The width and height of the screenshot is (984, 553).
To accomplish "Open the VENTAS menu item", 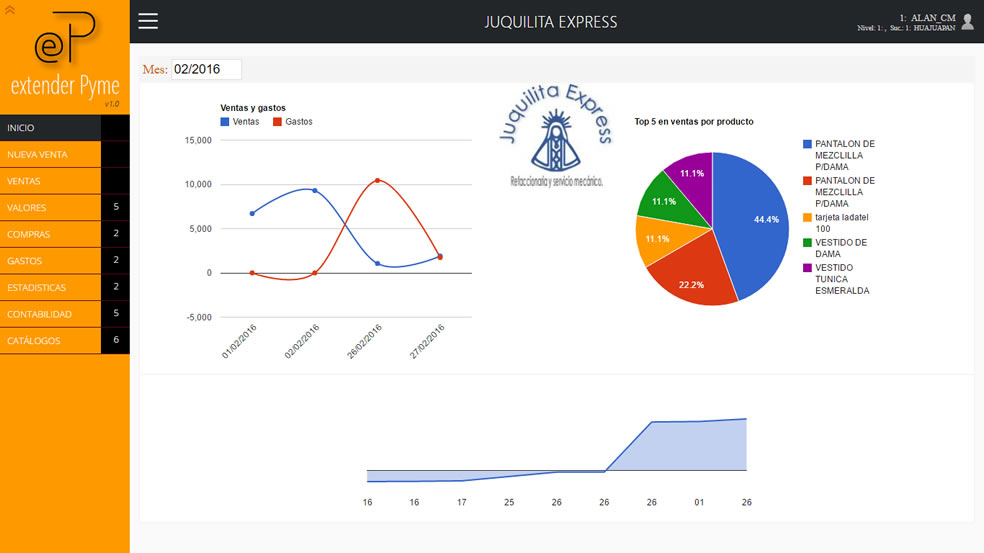I will coord(50,181).
